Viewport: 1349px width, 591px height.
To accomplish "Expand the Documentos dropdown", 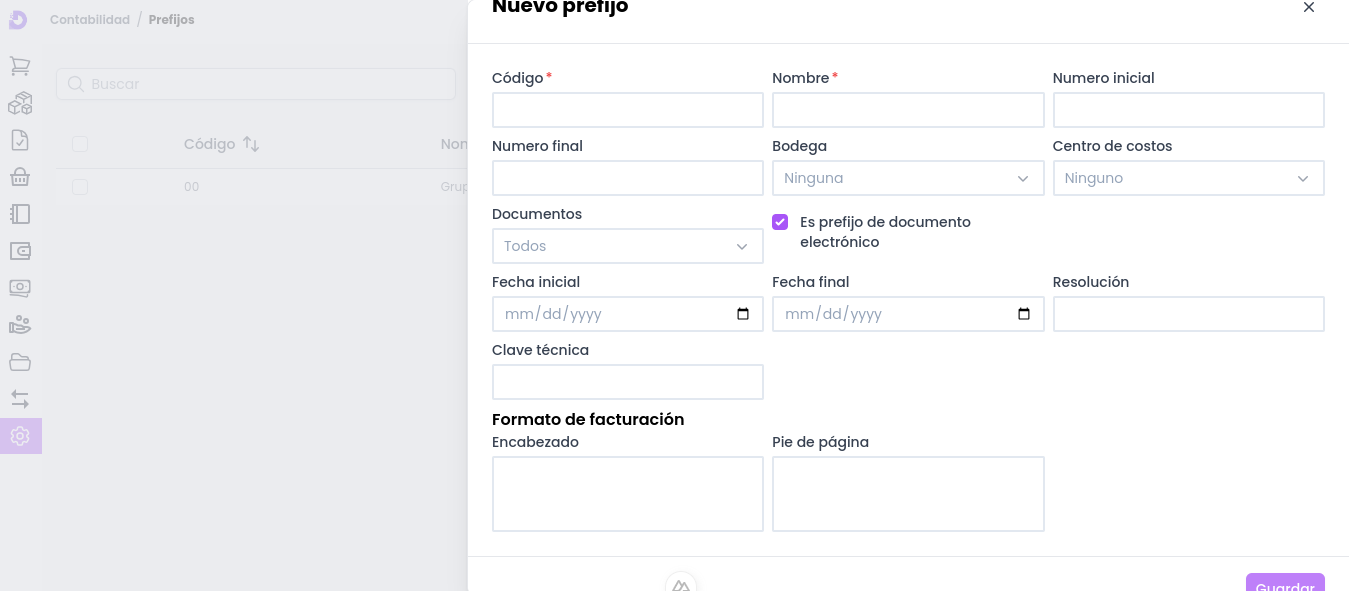I will [627, 246].
